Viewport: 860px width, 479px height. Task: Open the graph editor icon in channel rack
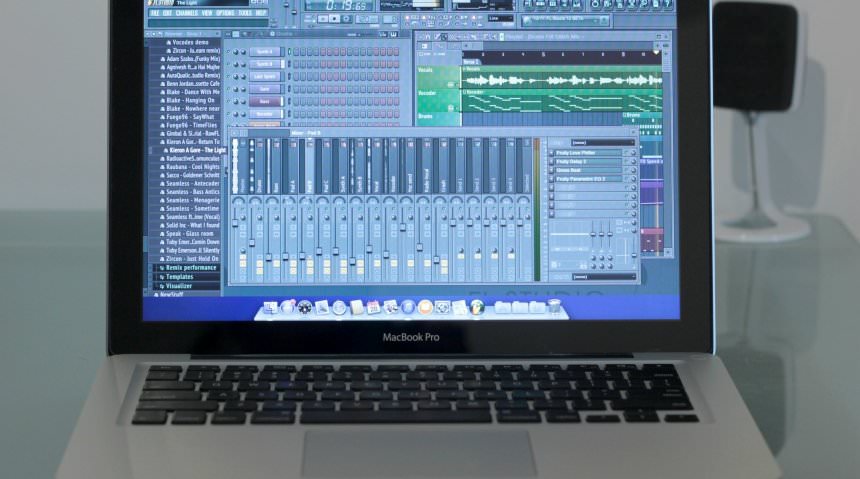click(384, 34)
